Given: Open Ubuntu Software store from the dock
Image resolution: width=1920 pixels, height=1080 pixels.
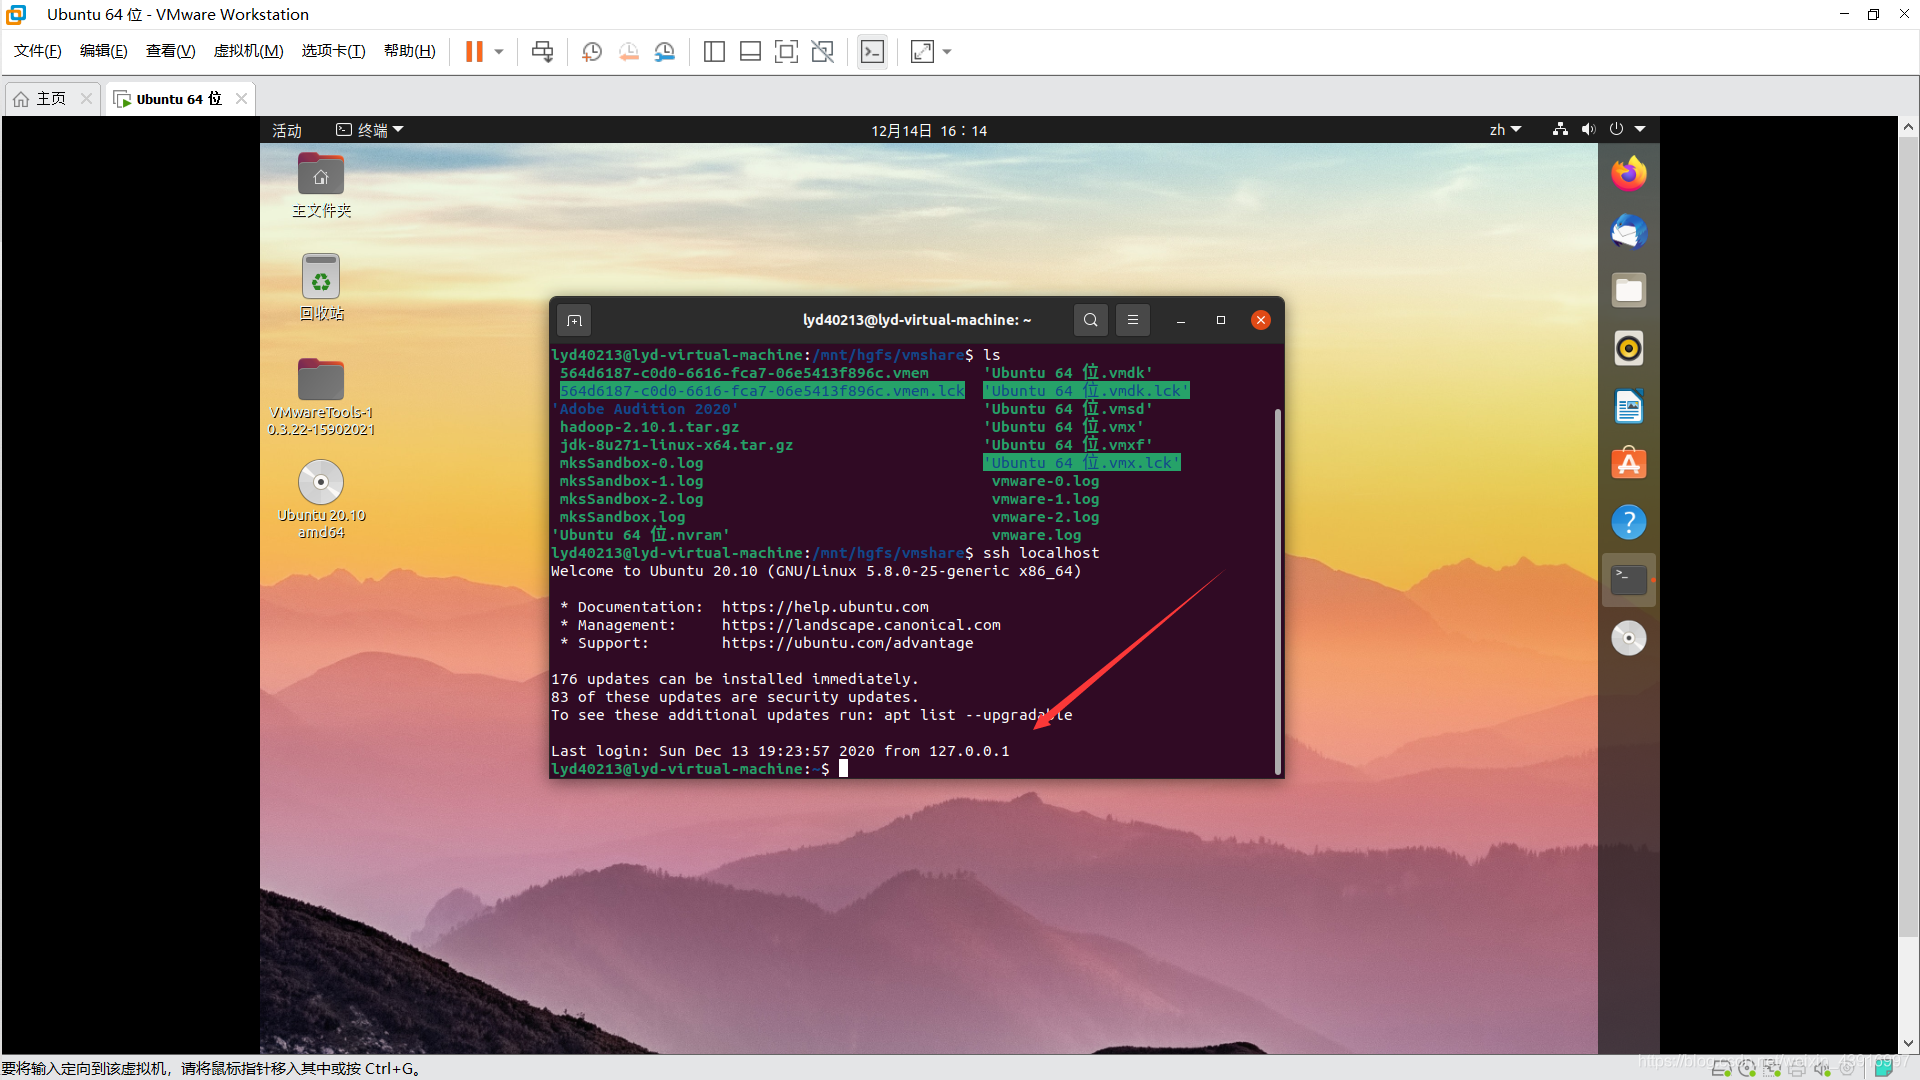Looking at the screenshot, I should click(1629, 464).
